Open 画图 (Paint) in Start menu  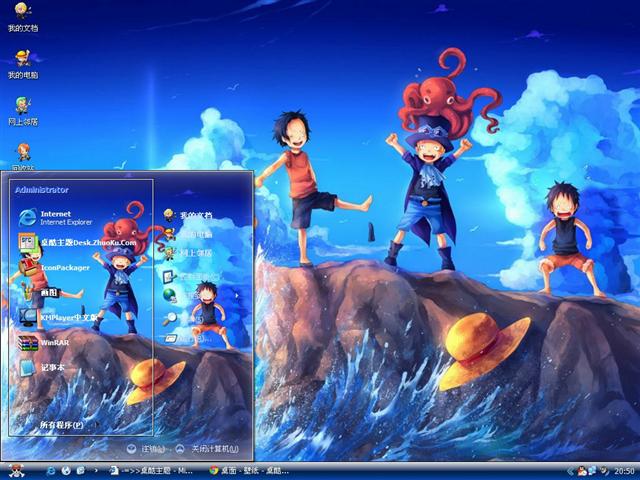pos(40,293)
